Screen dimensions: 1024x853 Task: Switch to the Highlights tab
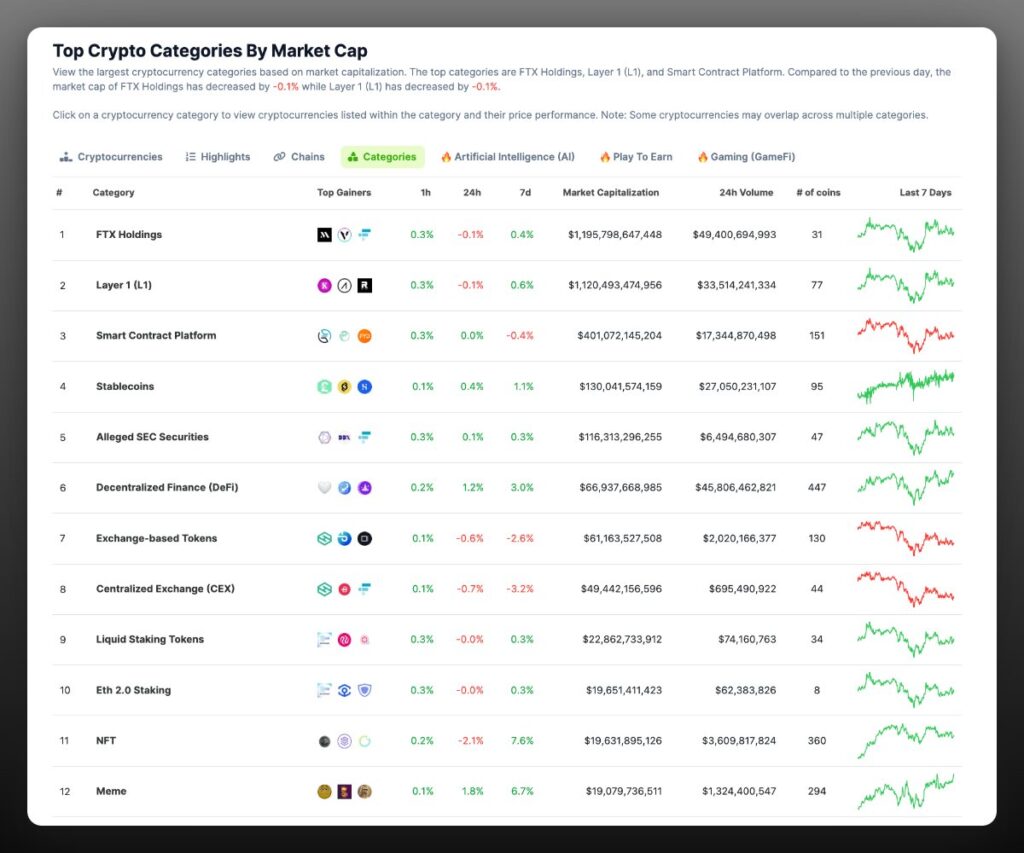217,157
